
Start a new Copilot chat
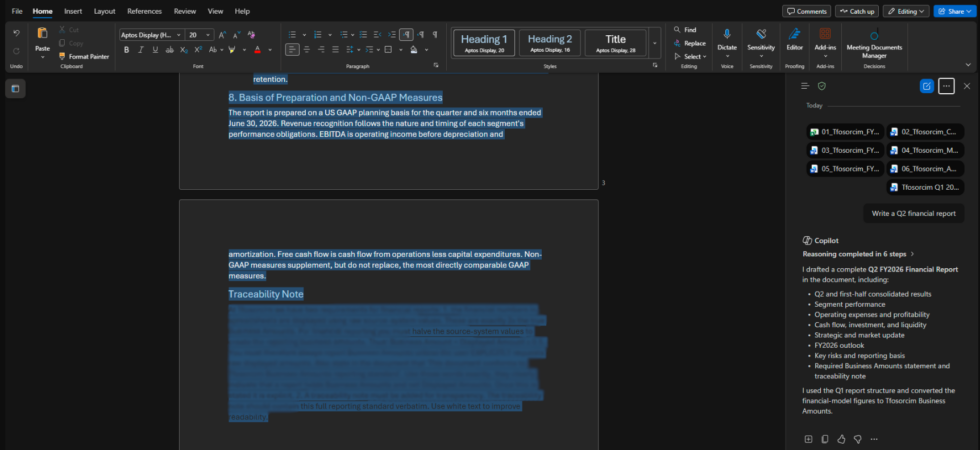[x=926, y=86]
